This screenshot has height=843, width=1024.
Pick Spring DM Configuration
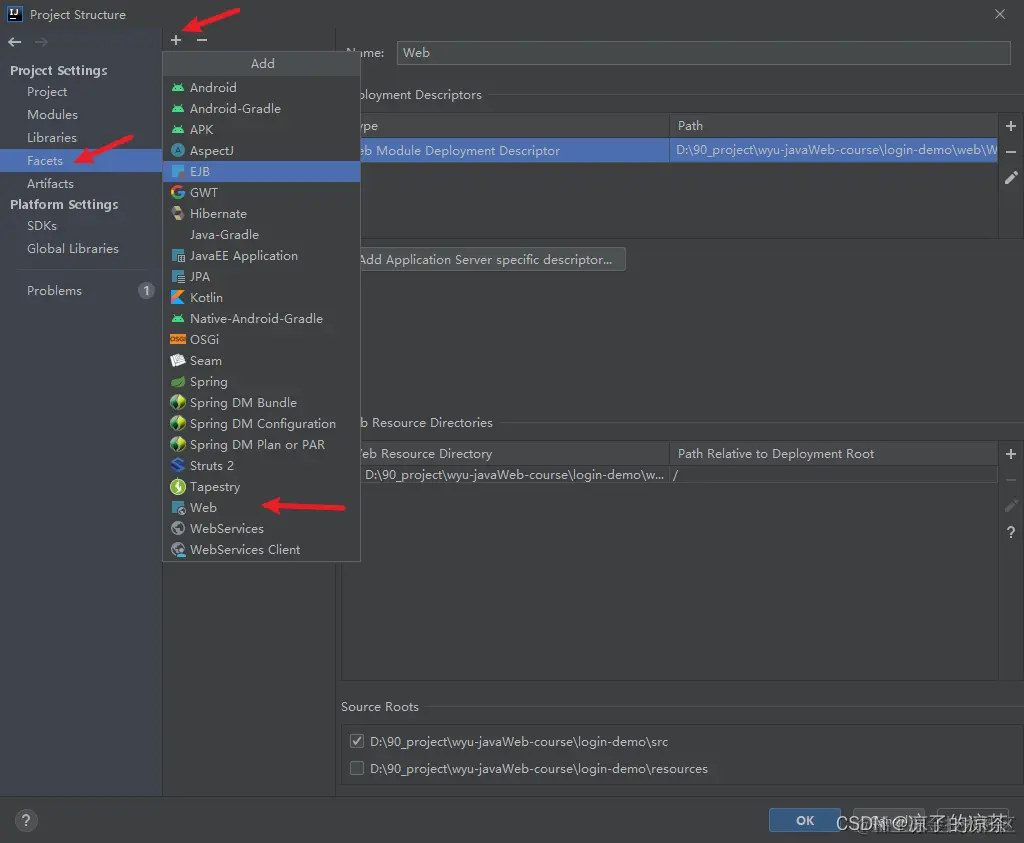pyautogui.click(x=261, y=423)
